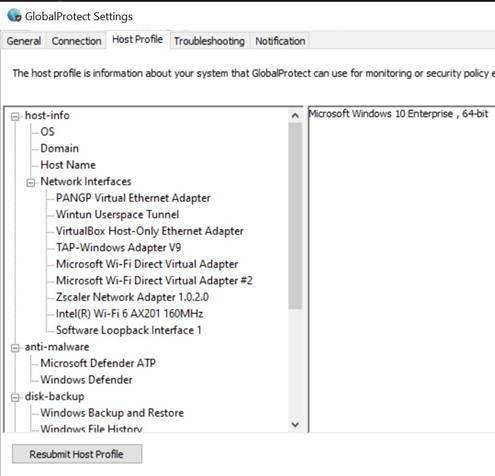Open the Connection tab

[x=76, y=41]
